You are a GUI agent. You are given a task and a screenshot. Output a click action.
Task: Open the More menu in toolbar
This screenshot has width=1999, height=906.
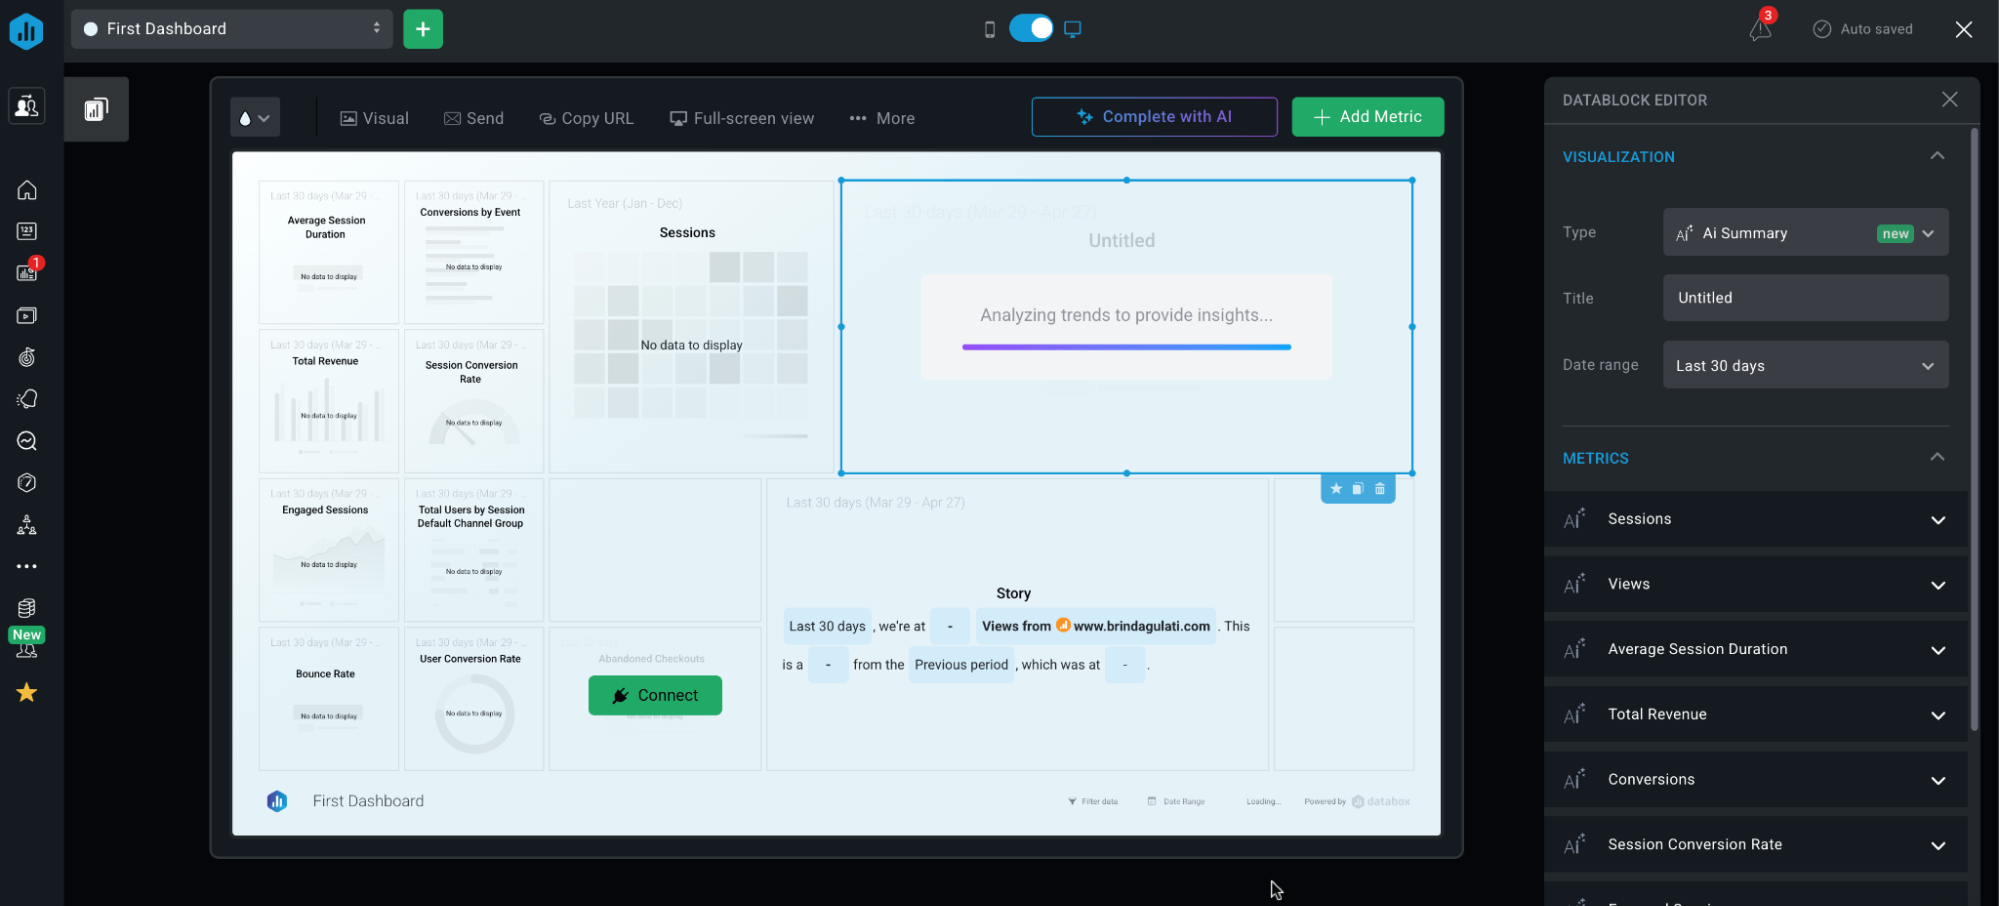tap(882, 118)
